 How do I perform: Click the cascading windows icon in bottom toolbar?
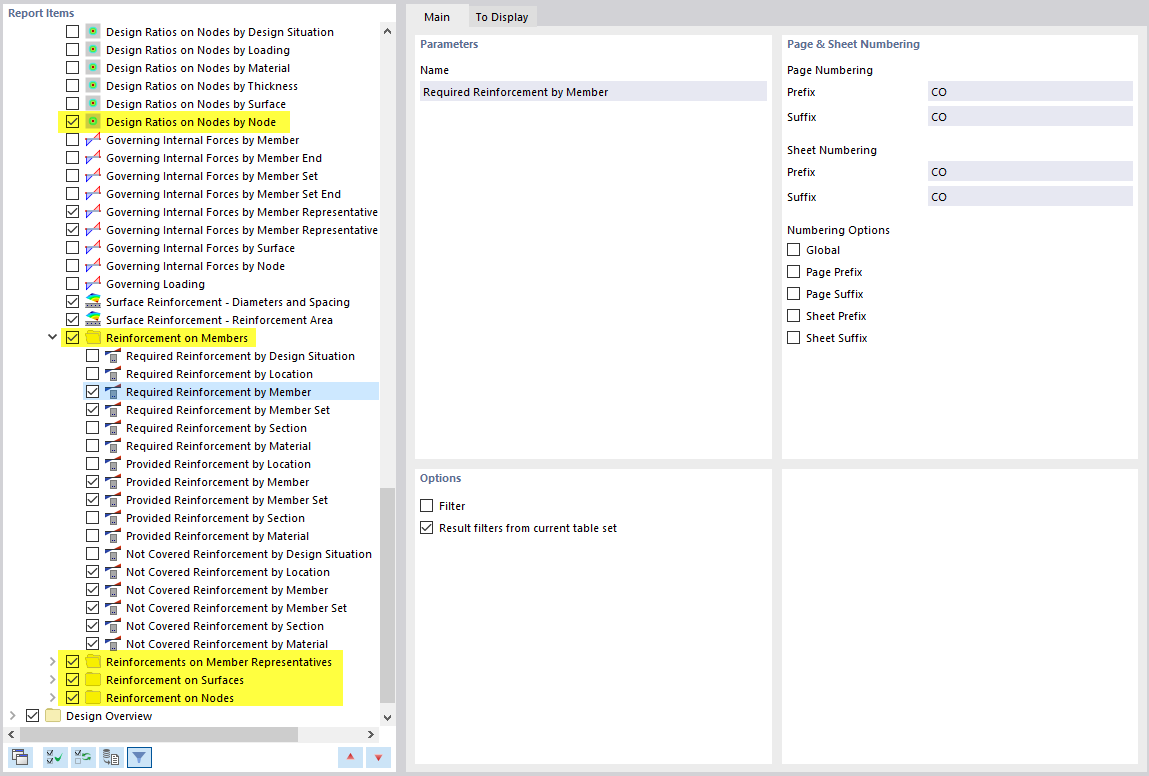[21, 757]
